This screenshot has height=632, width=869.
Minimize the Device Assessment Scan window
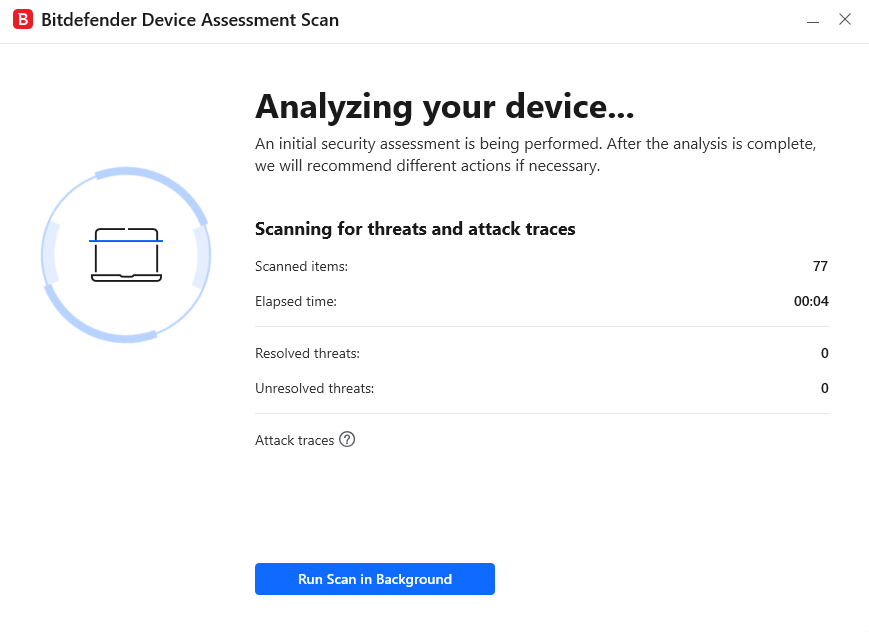[812, 20]
